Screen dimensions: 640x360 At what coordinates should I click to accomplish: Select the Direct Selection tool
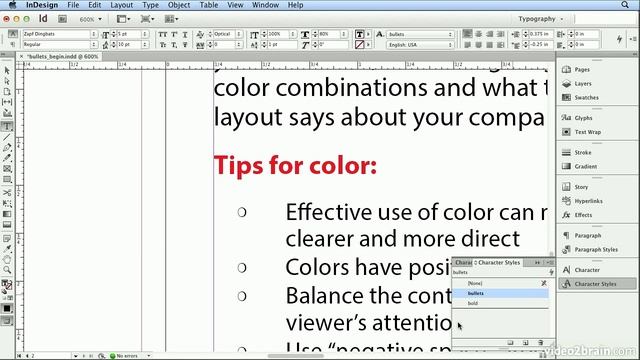point(7,81)
